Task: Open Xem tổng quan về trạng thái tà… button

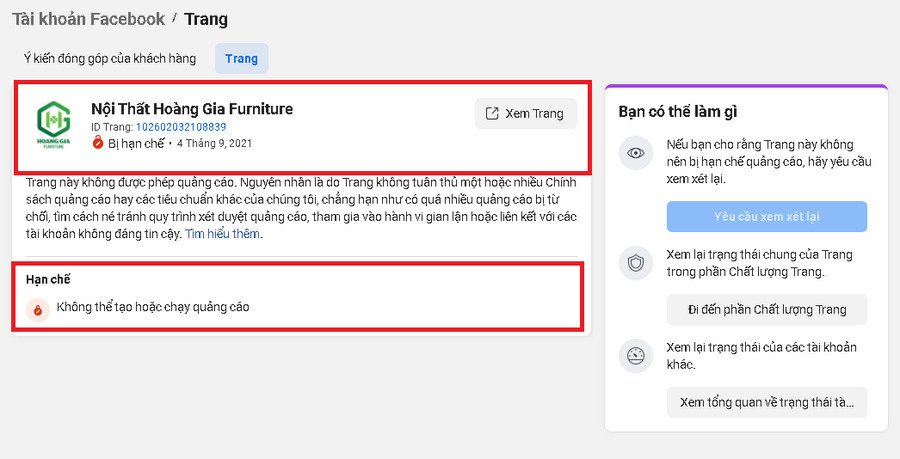Action: coord(766,402)
